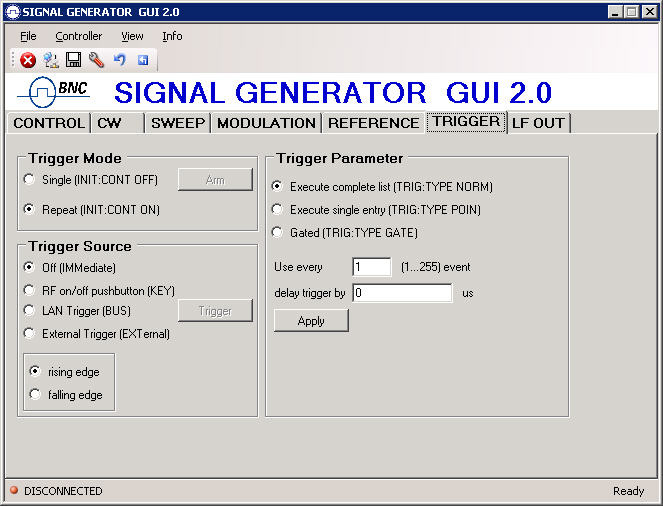Click the us unit label

pyautogui.click(x=468, y=293)
